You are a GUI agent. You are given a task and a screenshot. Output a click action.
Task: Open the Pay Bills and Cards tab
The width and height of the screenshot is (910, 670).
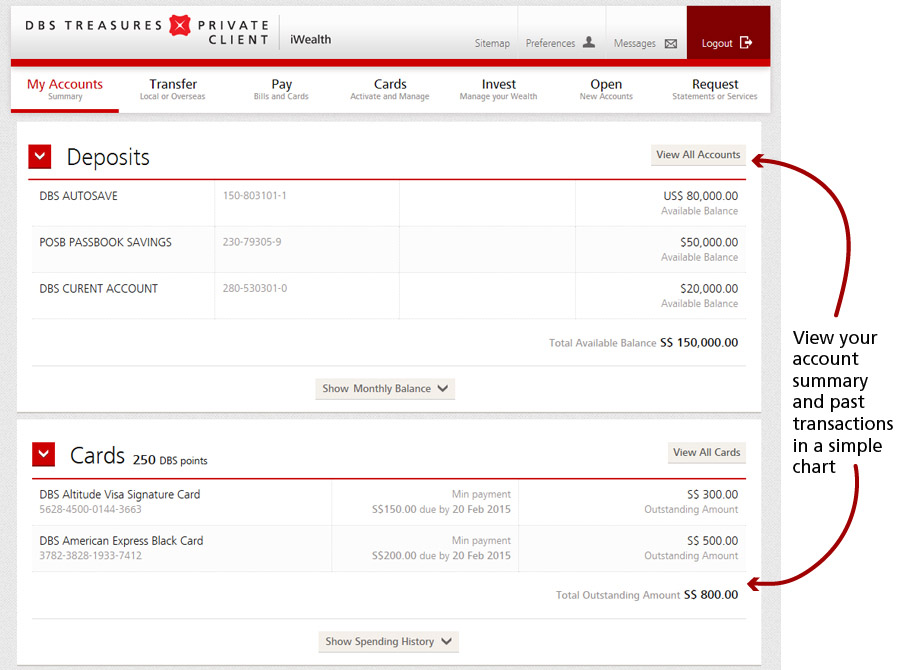[281, 89]
